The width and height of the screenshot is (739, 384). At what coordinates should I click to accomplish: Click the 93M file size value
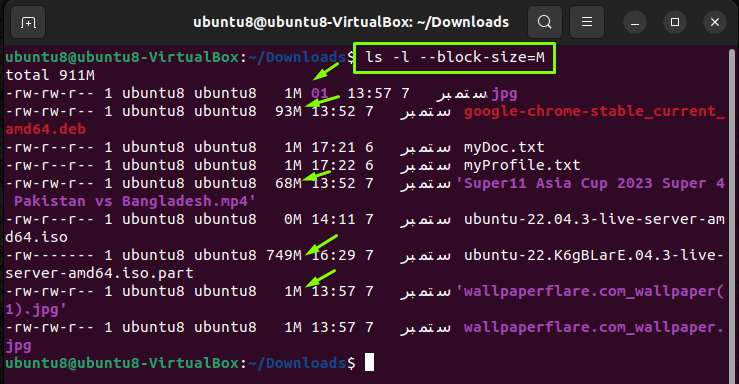pos(288,112)
